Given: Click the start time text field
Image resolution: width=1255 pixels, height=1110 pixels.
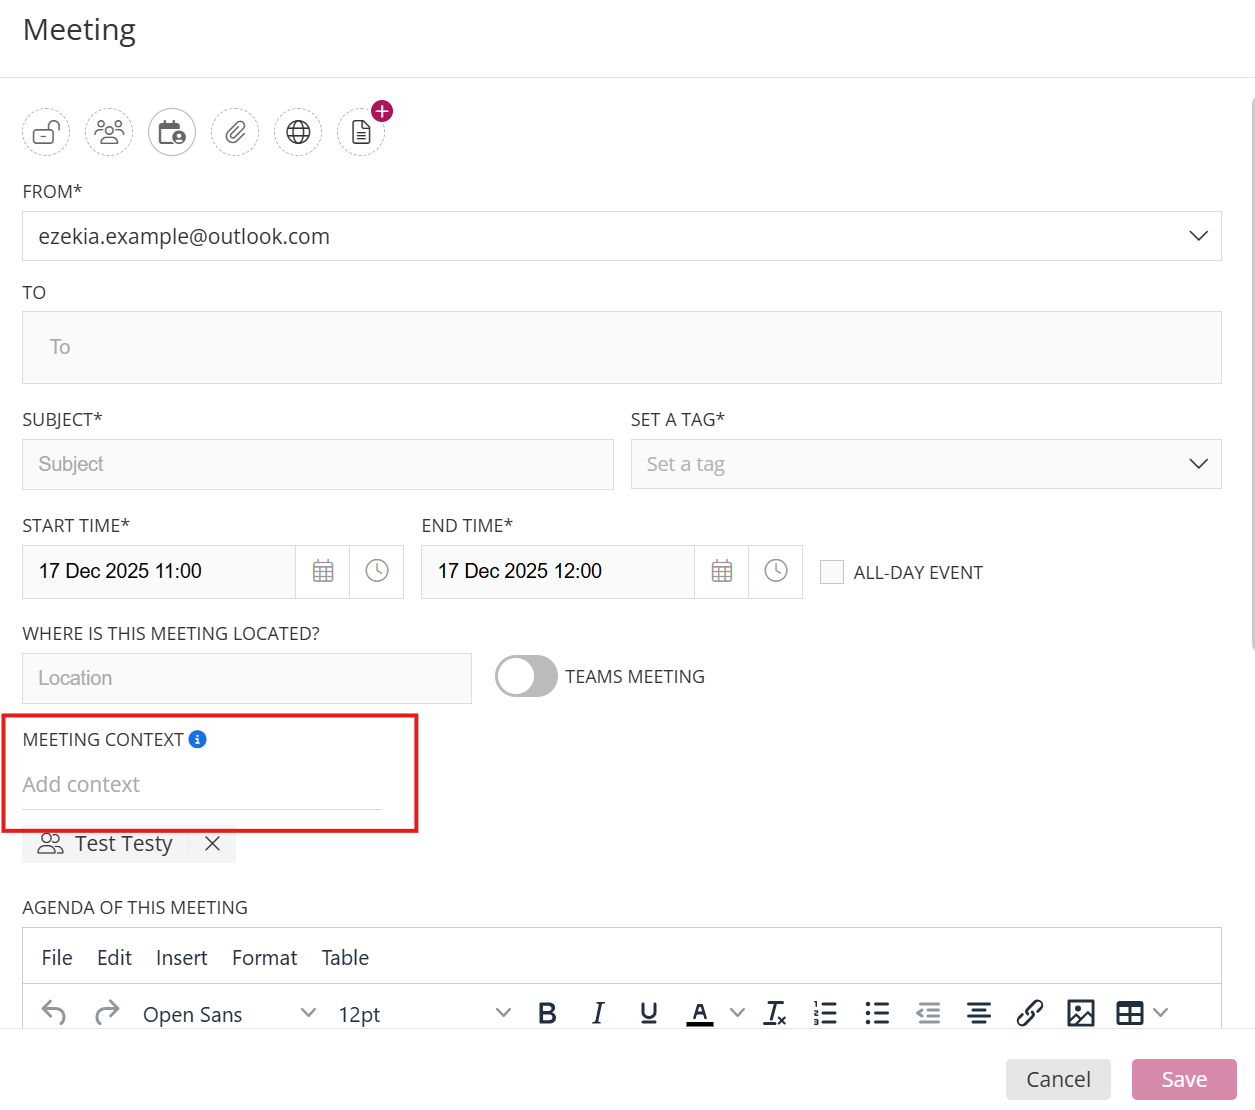Looking at the screenshot, I should tap(159, 571).
